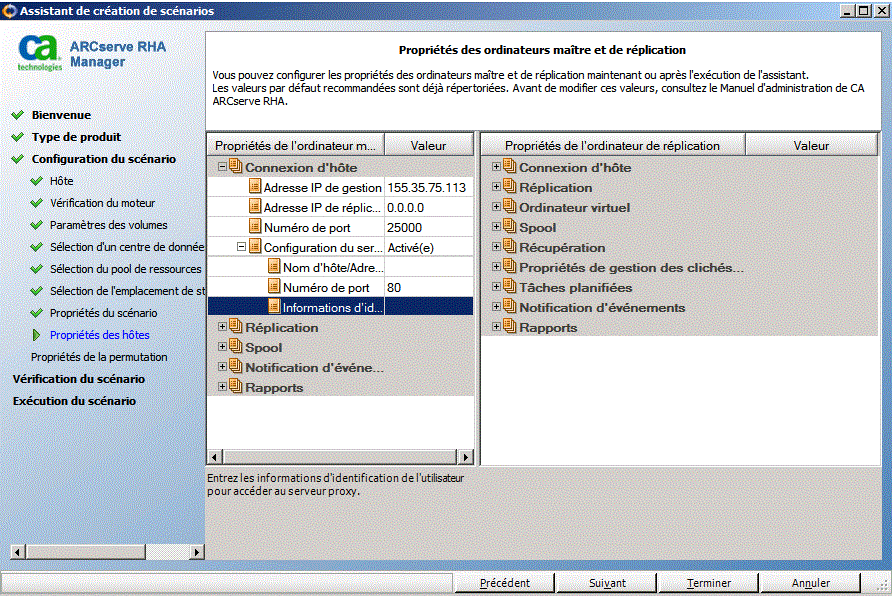Screen dimensions: 892x596
Task: Expand the master Rapports node
Action: [222, 387]
